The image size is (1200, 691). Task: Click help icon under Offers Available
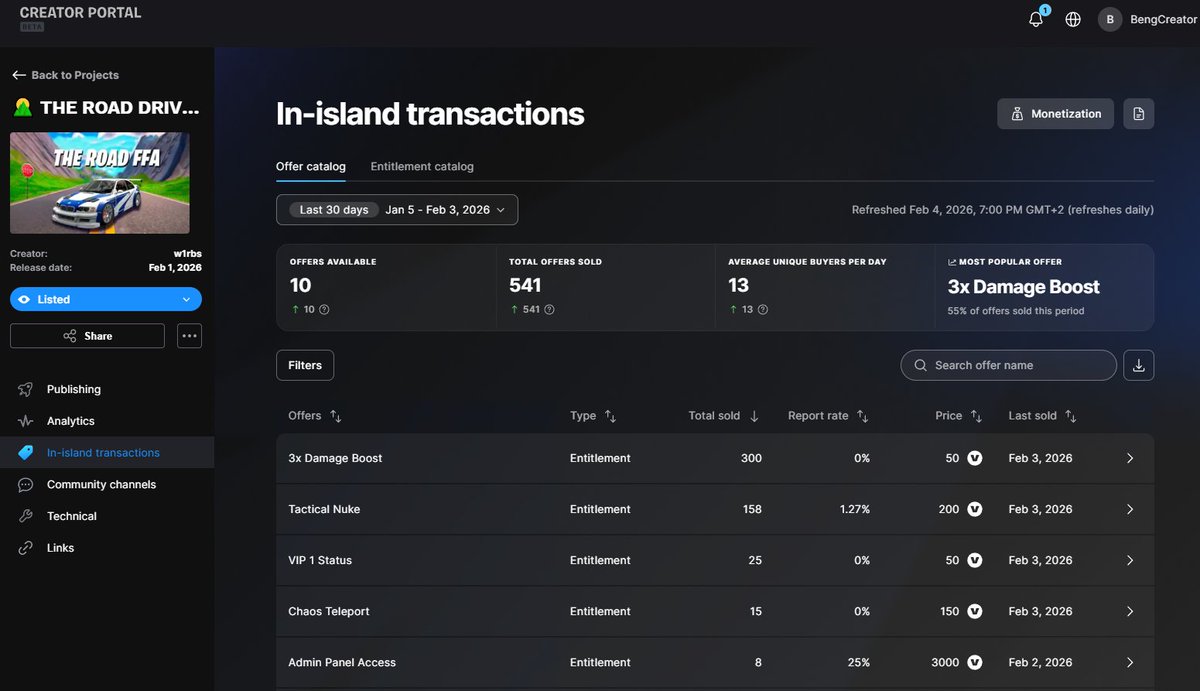pyautogui.click(x=324, y=310)
